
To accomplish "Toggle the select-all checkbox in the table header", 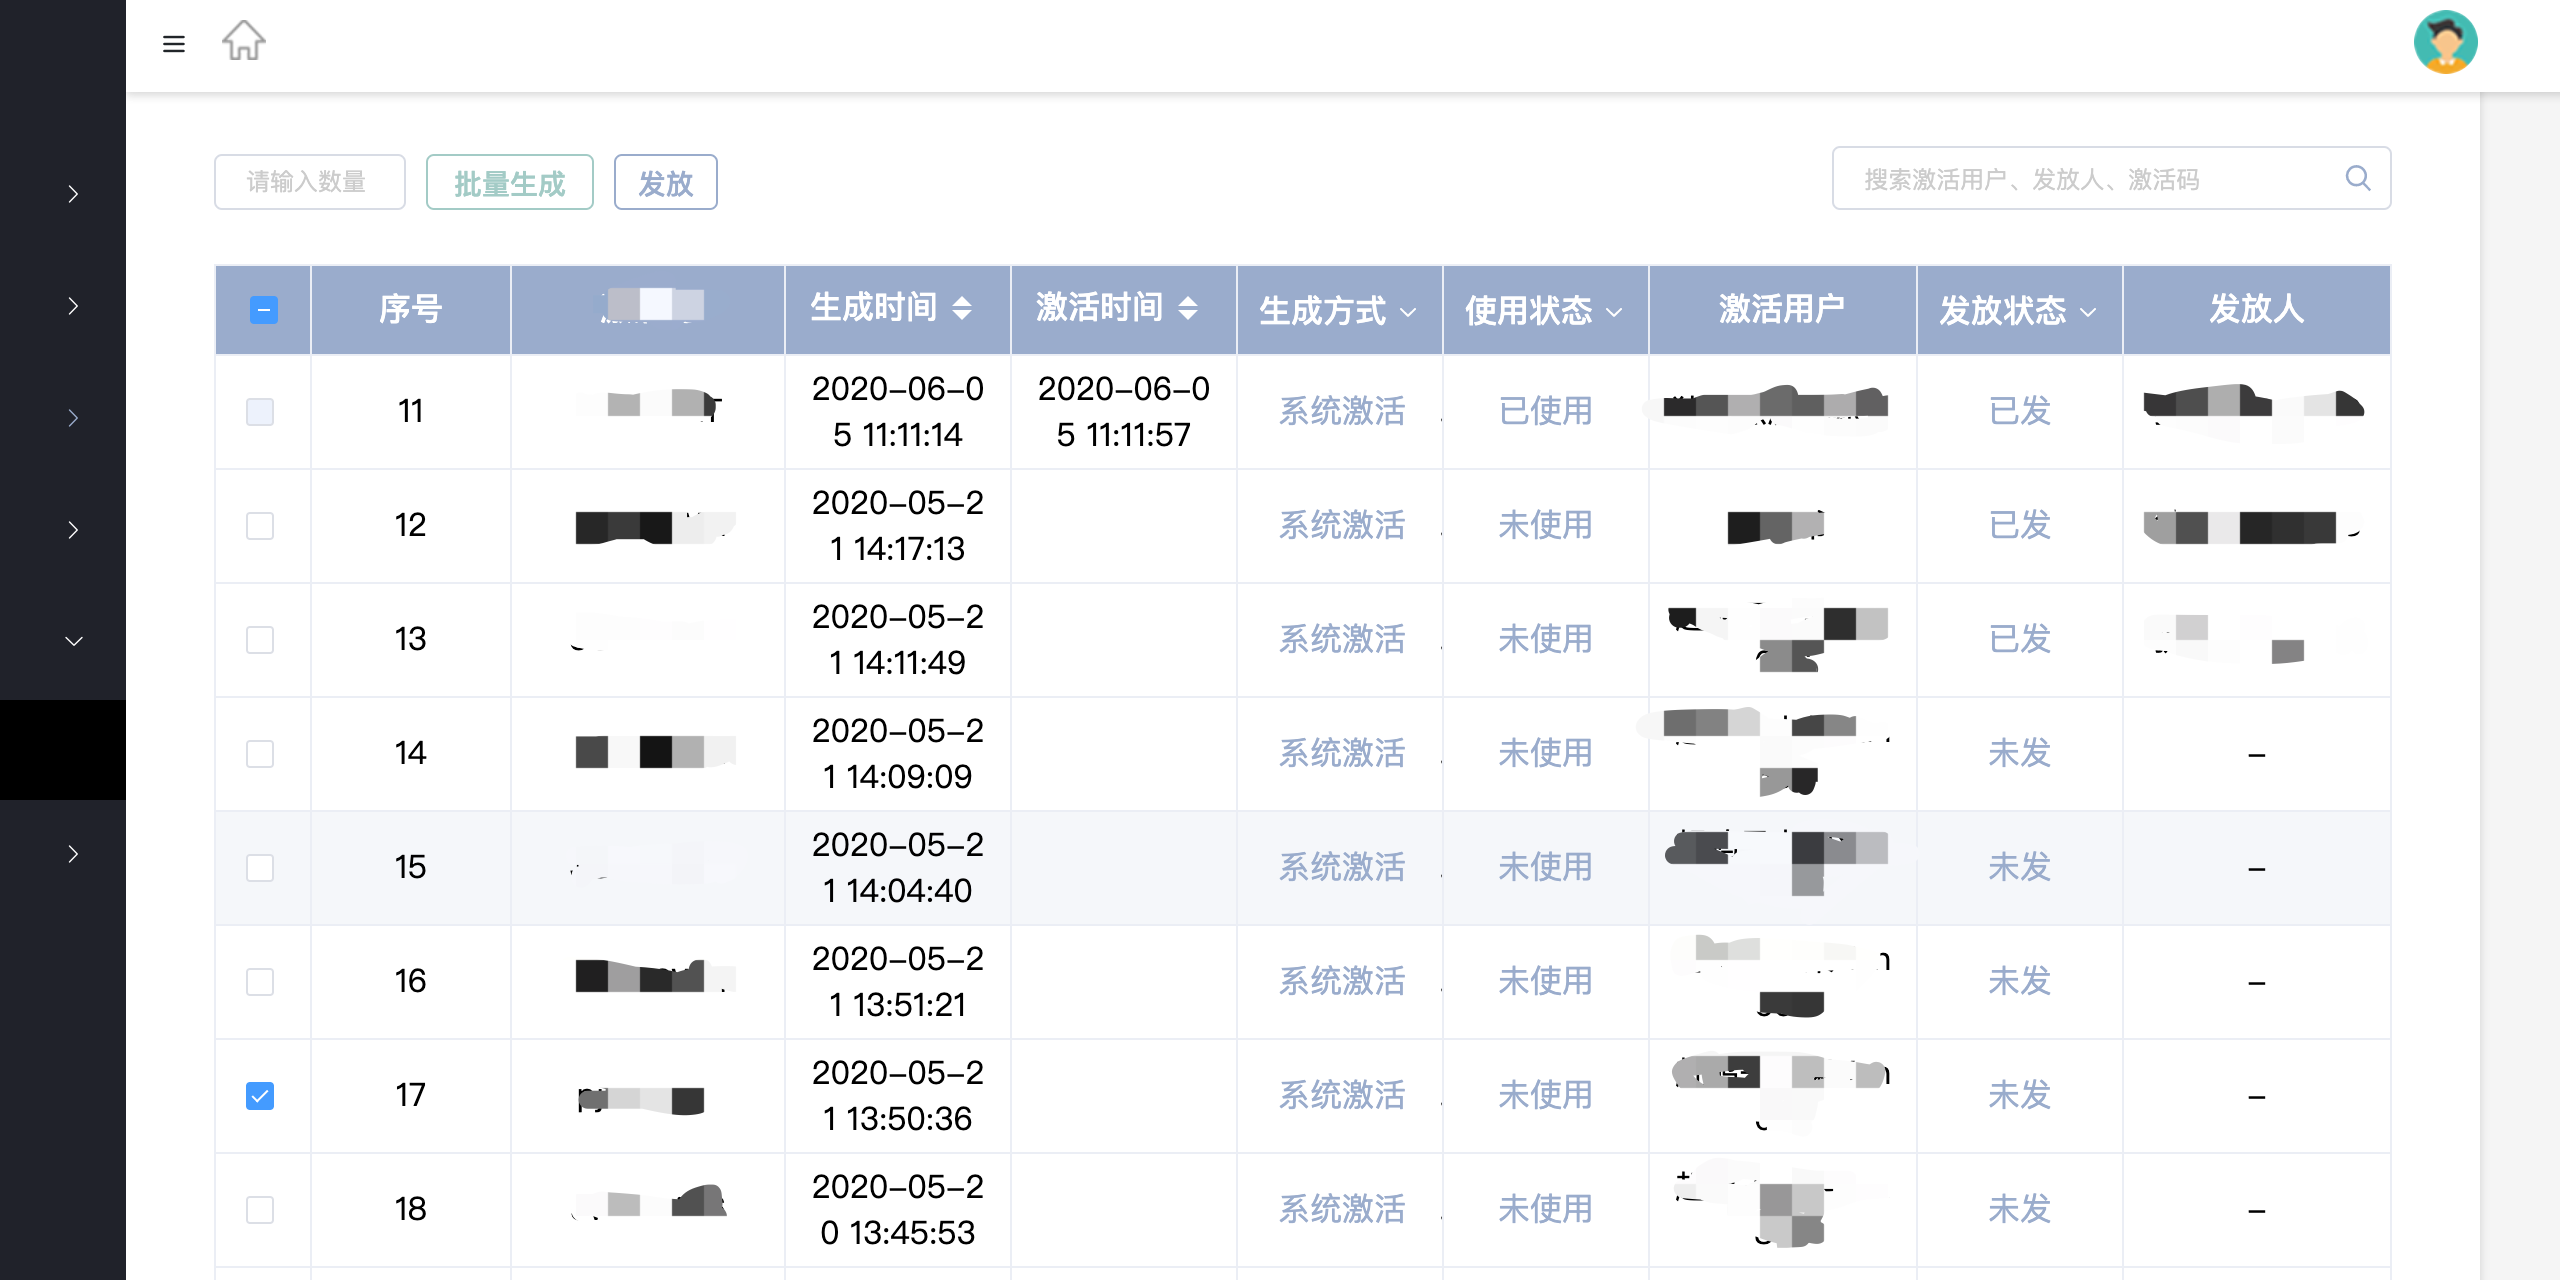I will click(263, 310).
